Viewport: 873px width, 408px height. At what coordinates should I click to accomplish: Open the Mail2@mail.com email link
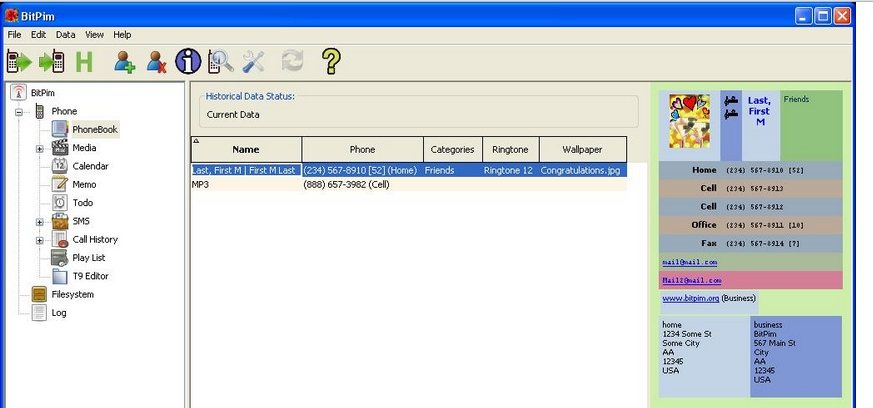point(691,280)
